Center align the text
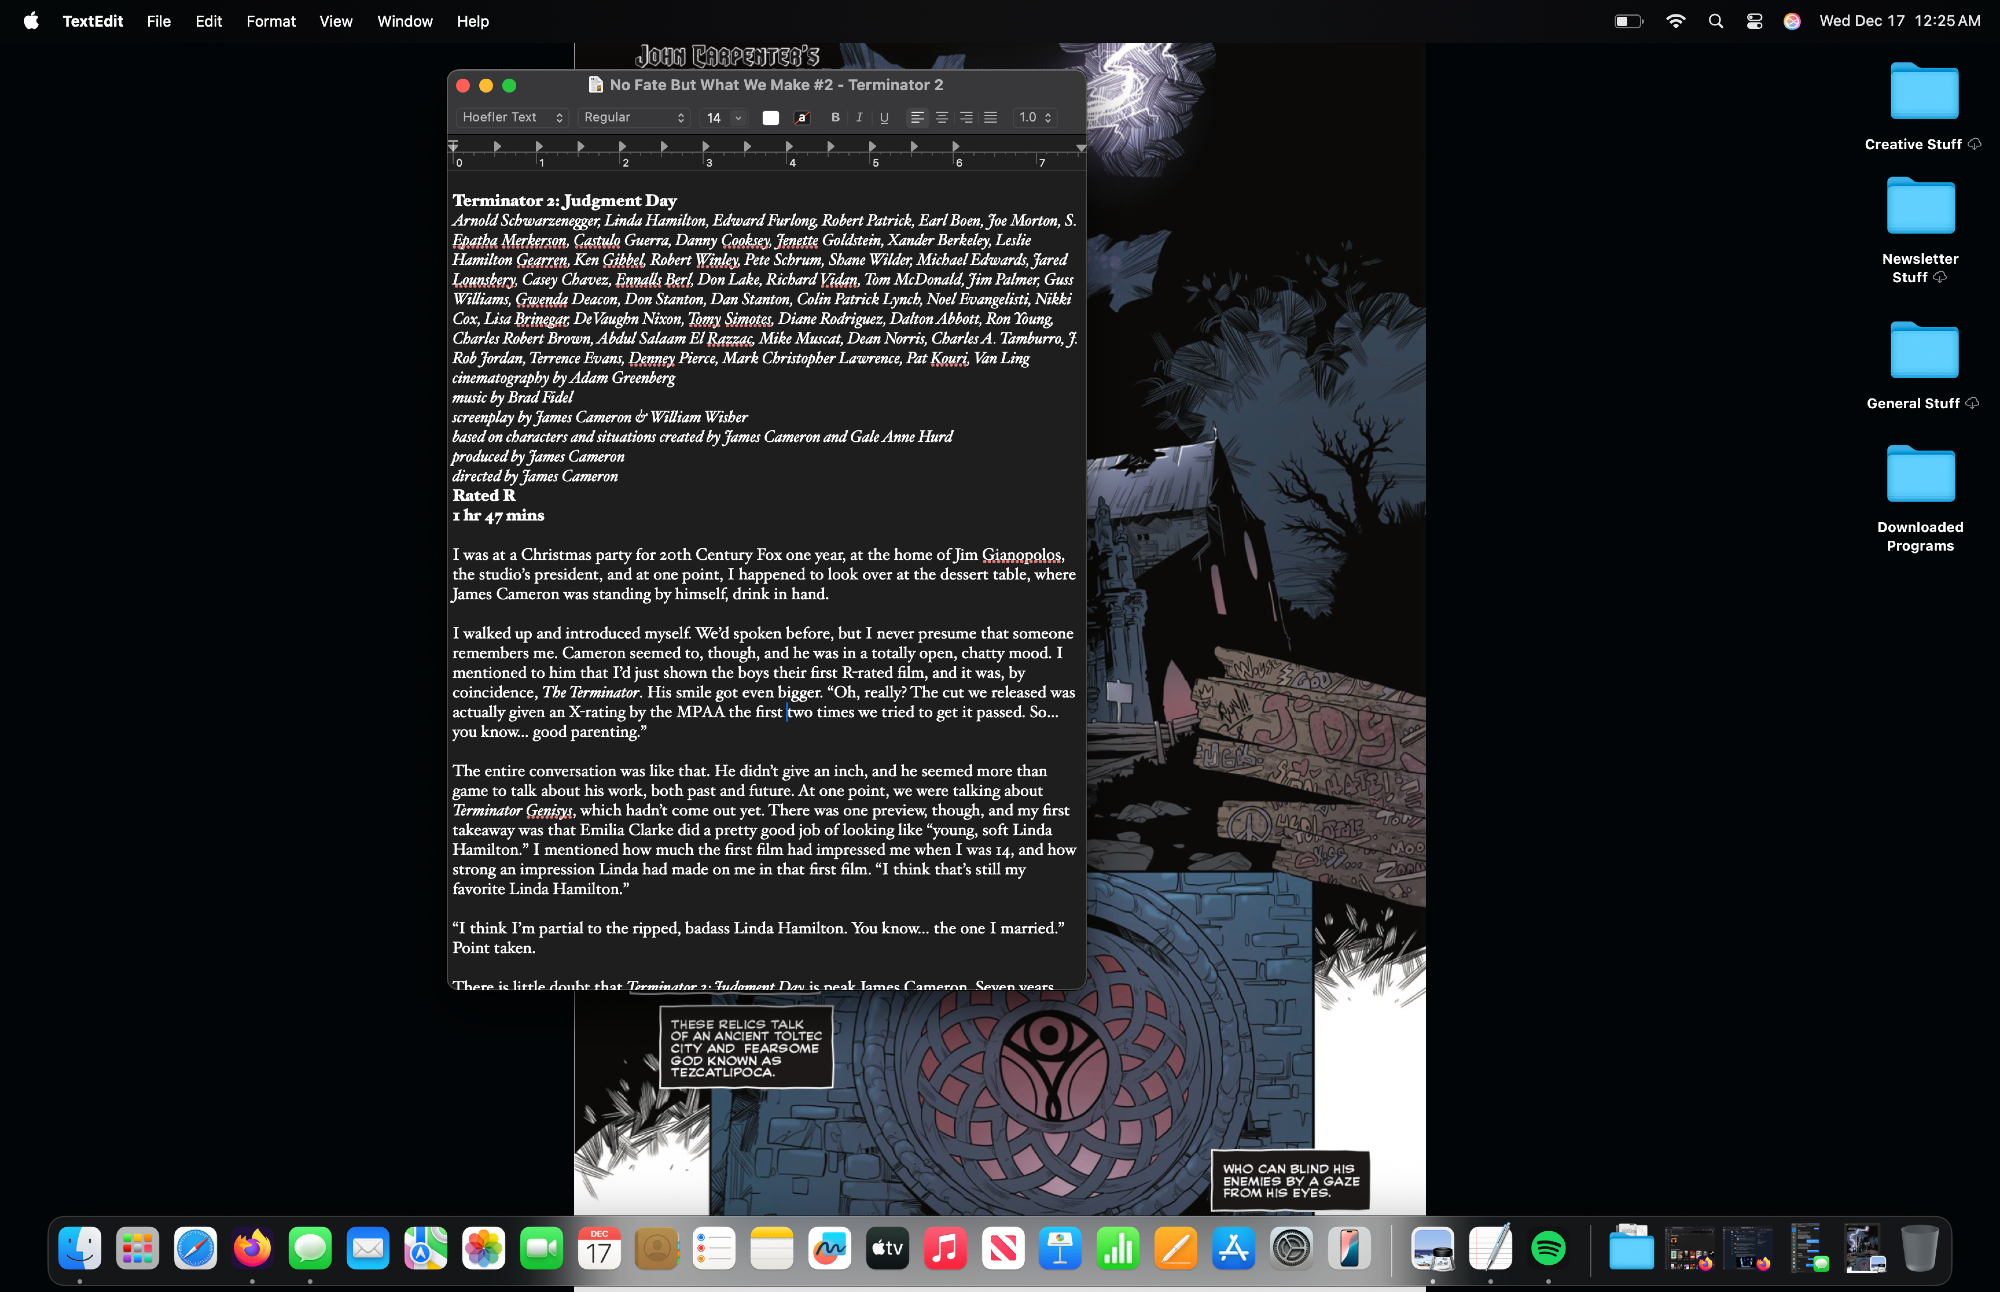The height and width of the screenshot is (1292, 2000). pos(941,117)
